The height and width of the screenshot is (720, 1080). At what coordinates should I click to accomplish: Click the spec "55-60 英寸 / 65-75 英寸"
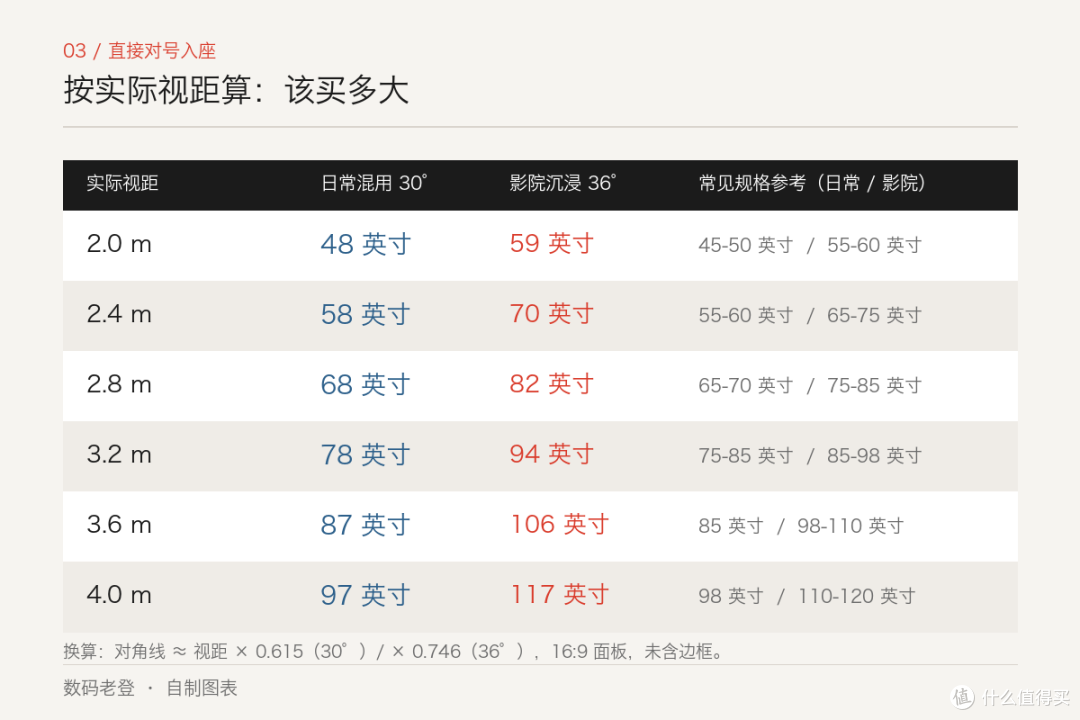click(x=810, y=316)
